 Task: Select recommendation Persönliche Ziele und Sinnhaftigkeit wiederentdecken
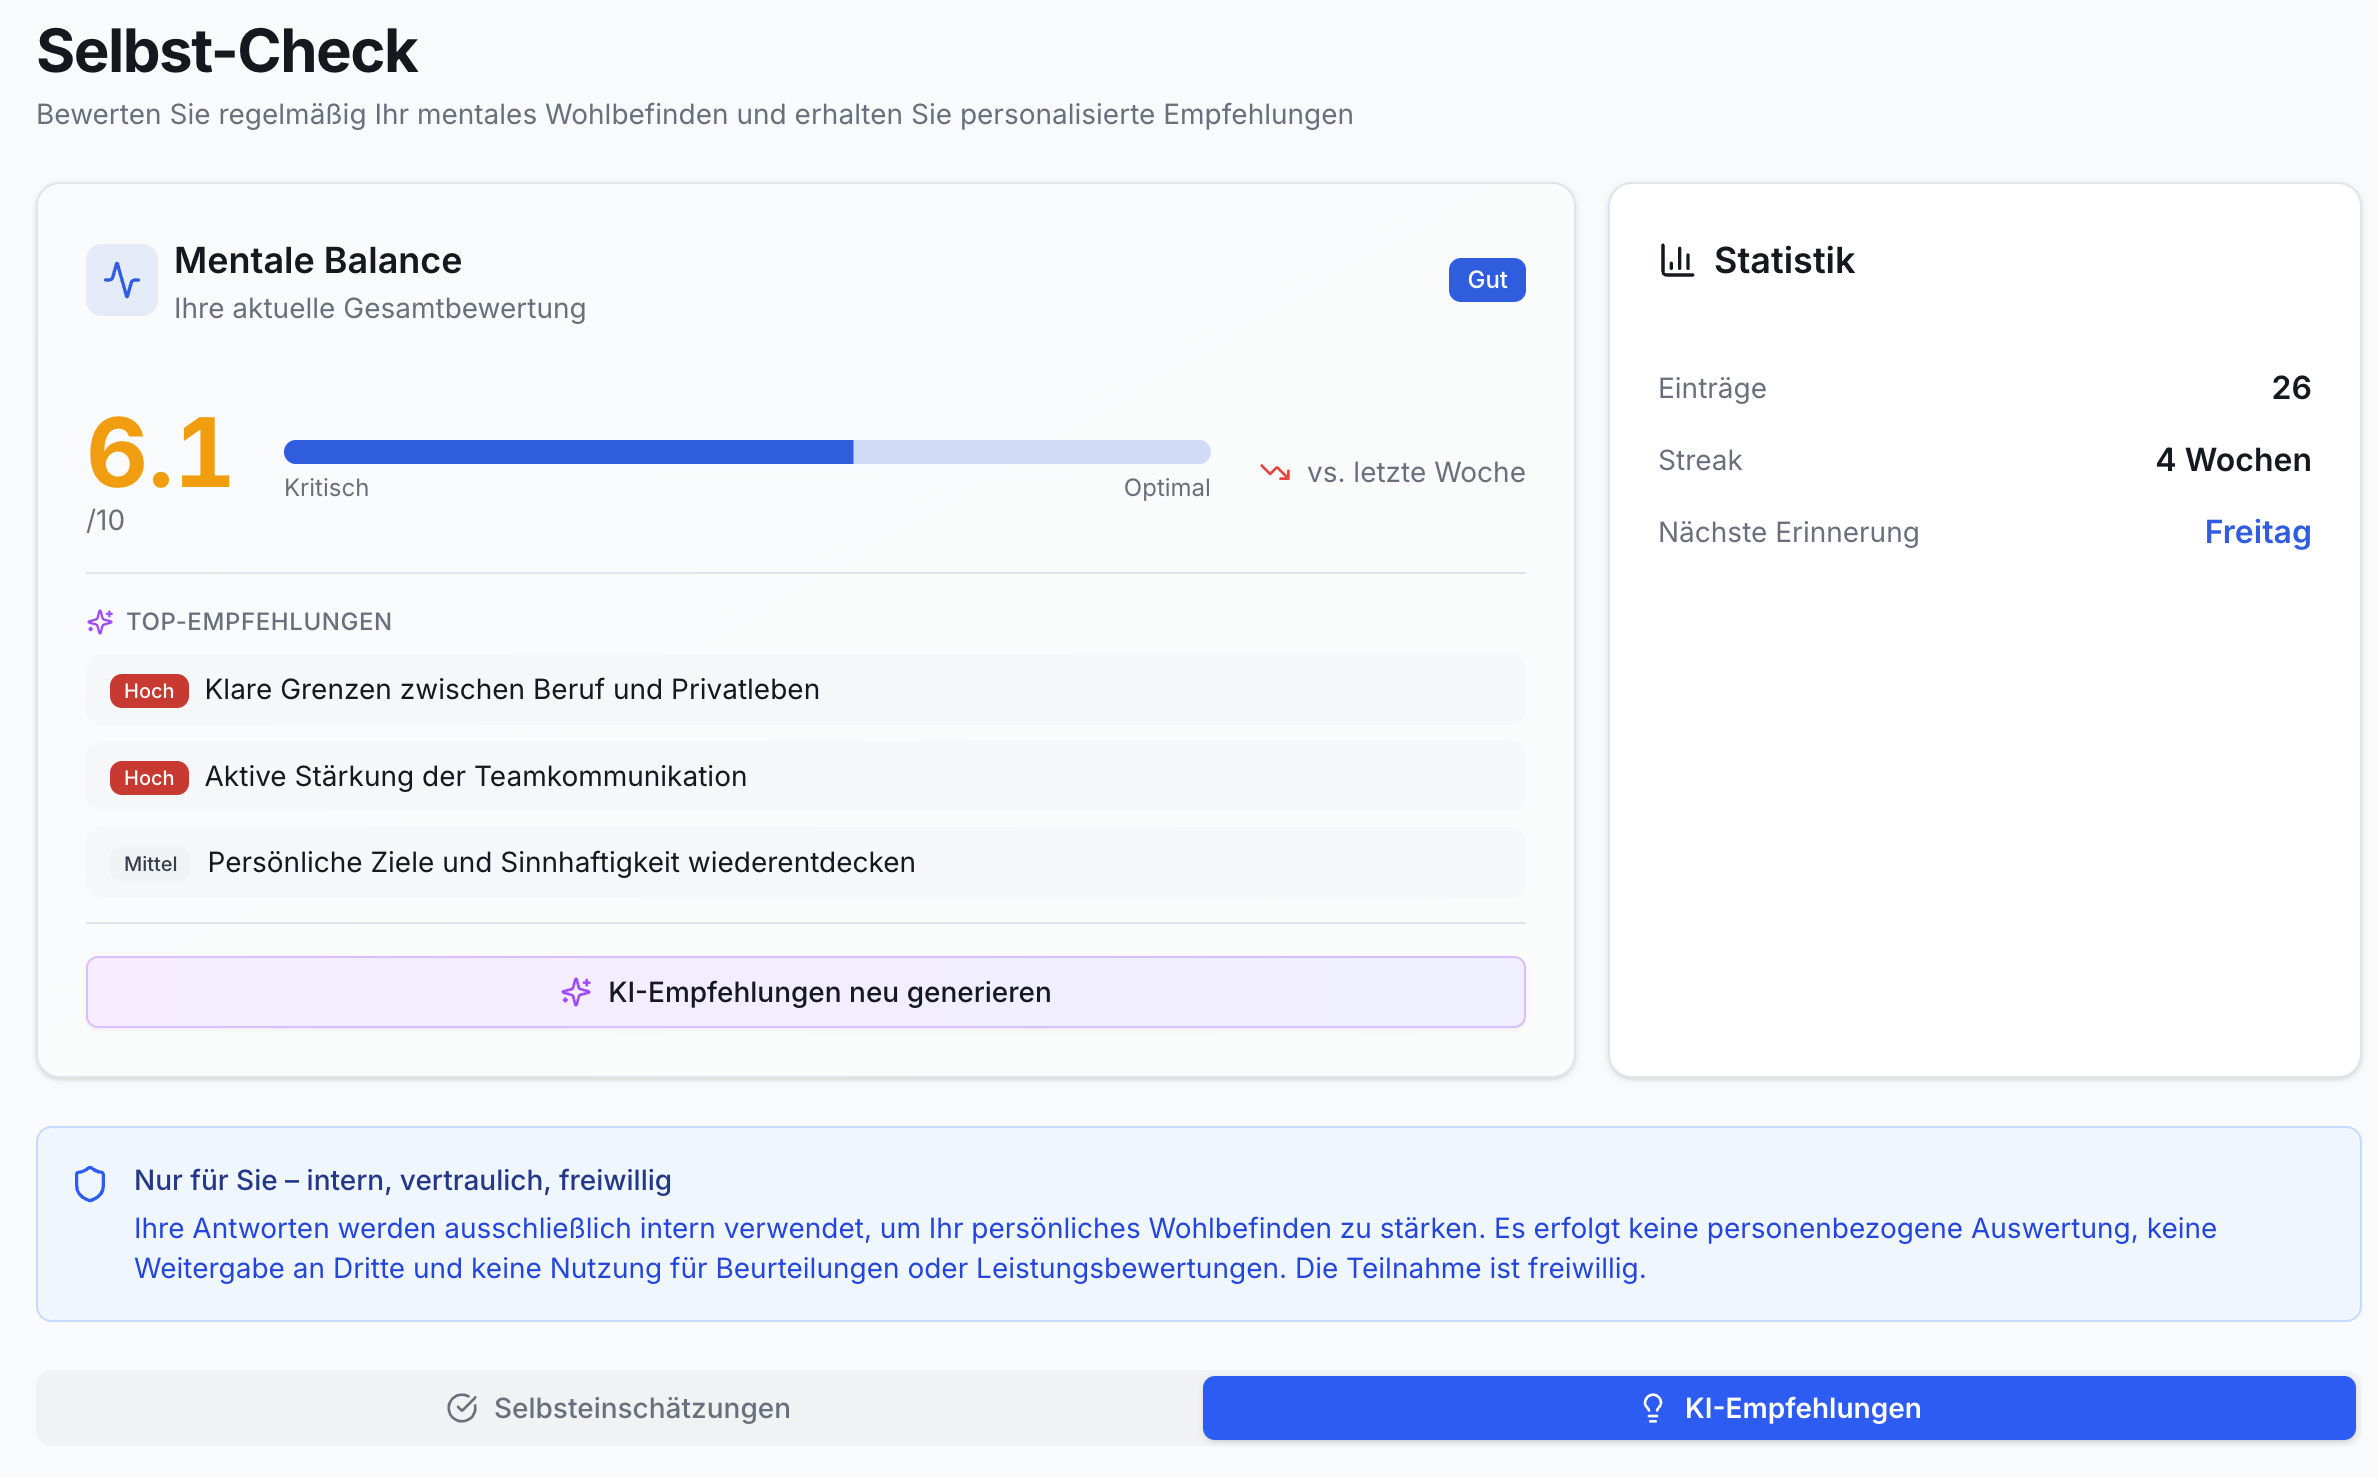tap(806, 863)
